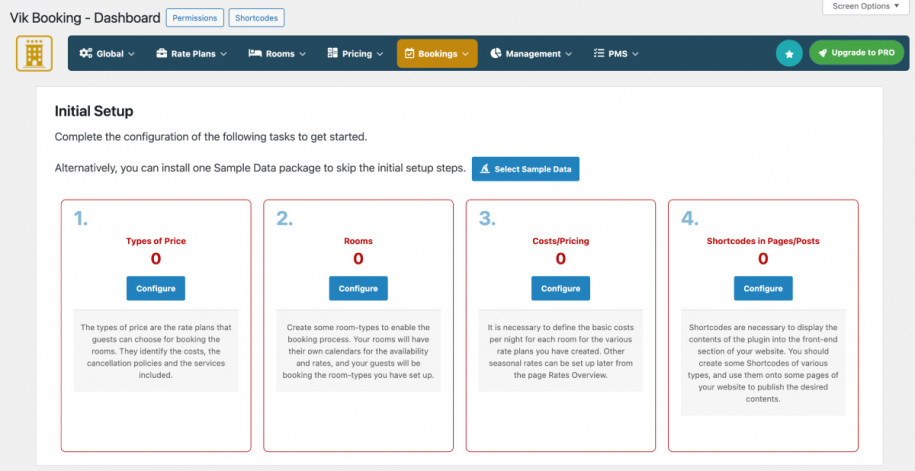Configure Types of Price in step 1

pos(156,288)
